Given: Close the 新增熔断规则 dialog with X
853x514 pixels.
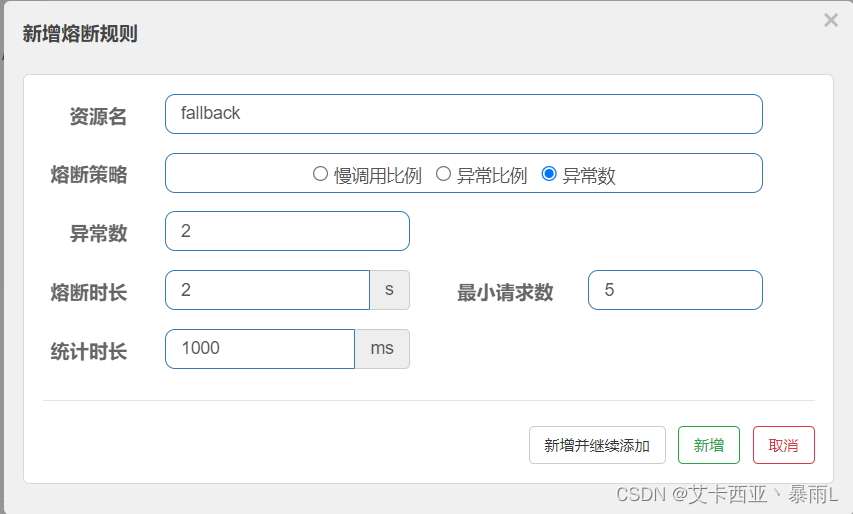Looking at the screenshot, I should click(831, 21).
